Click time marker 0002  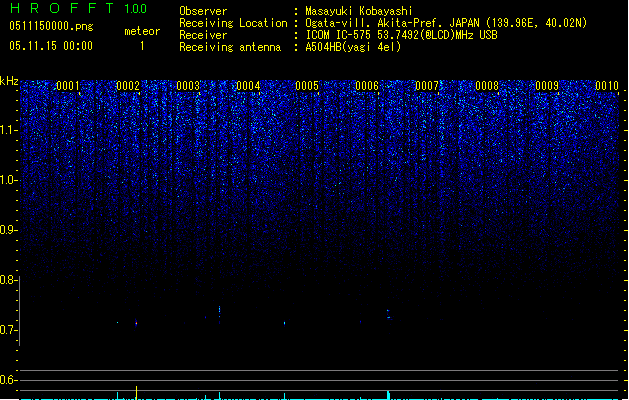click(x=128, y=86)
